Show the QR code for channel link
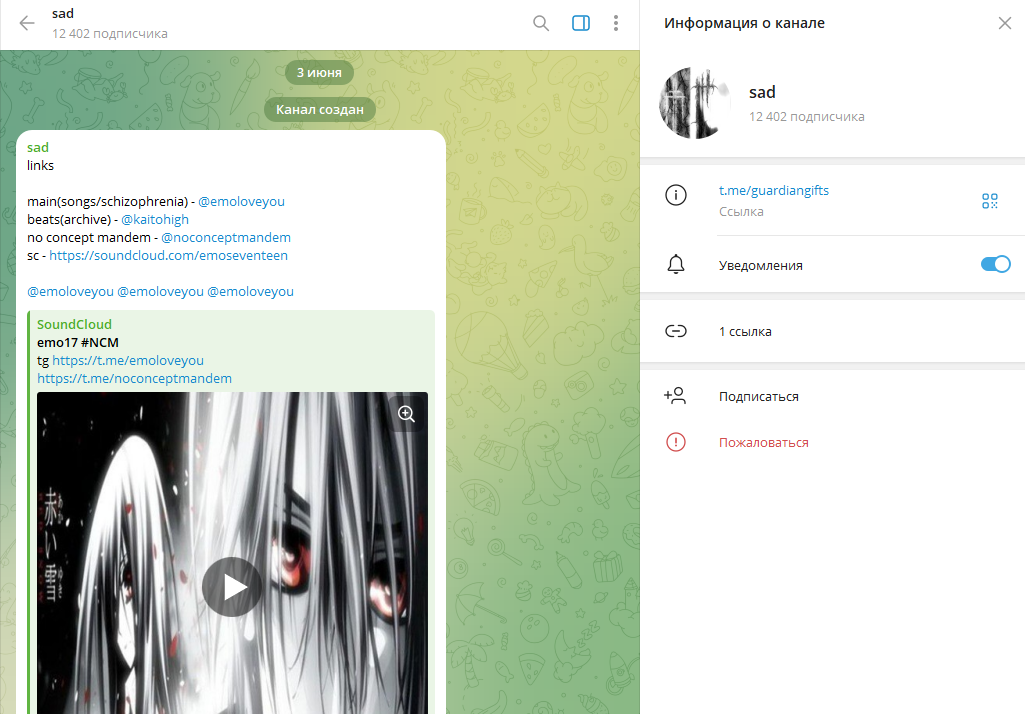 click(990, 201)
